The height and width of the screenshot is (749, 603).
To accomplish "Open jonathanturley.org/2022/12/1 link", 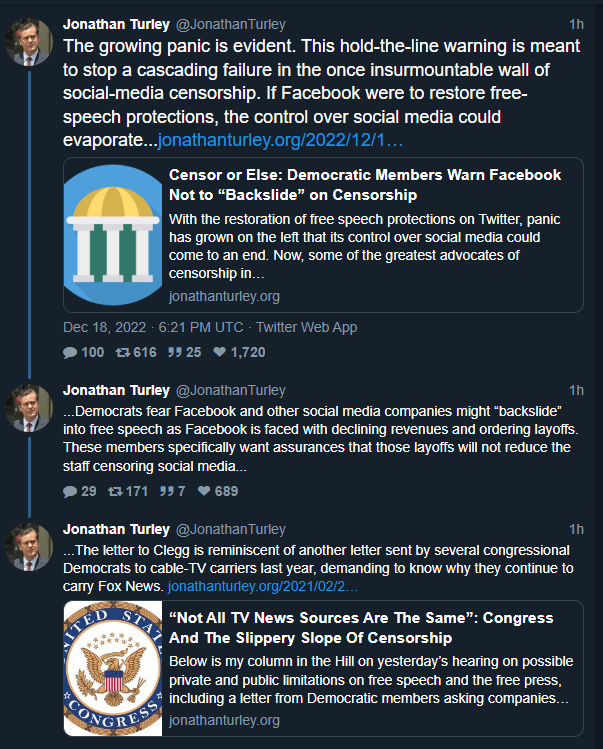I will [281, 140].
